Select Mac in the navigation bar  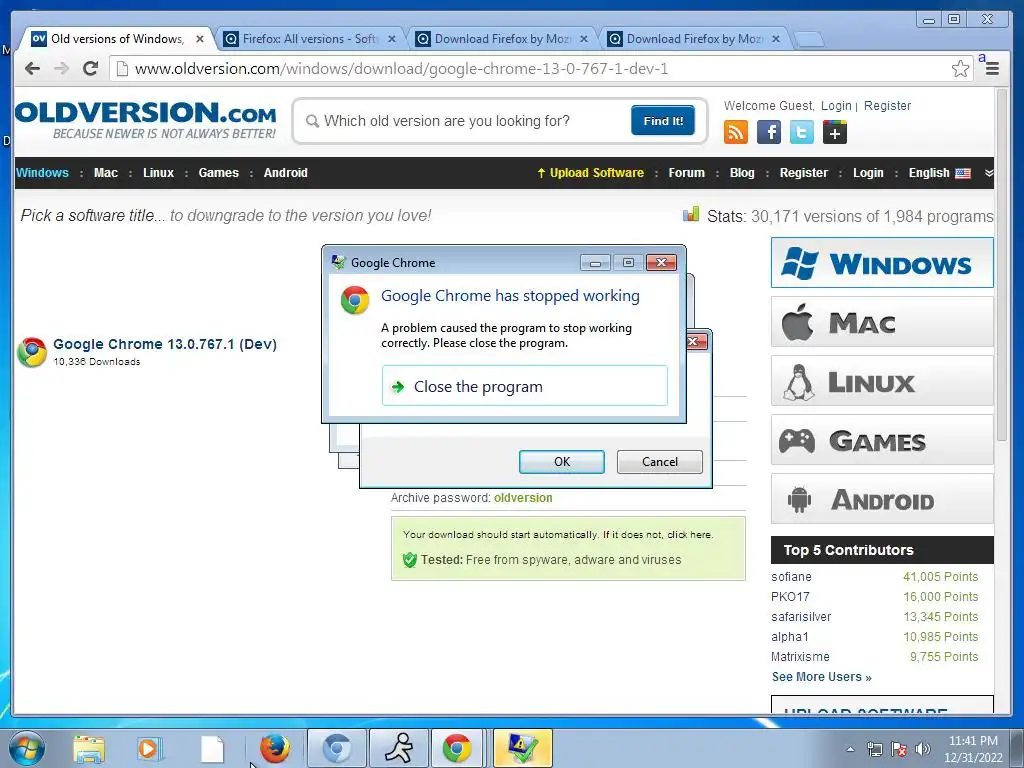click(106, 173)
